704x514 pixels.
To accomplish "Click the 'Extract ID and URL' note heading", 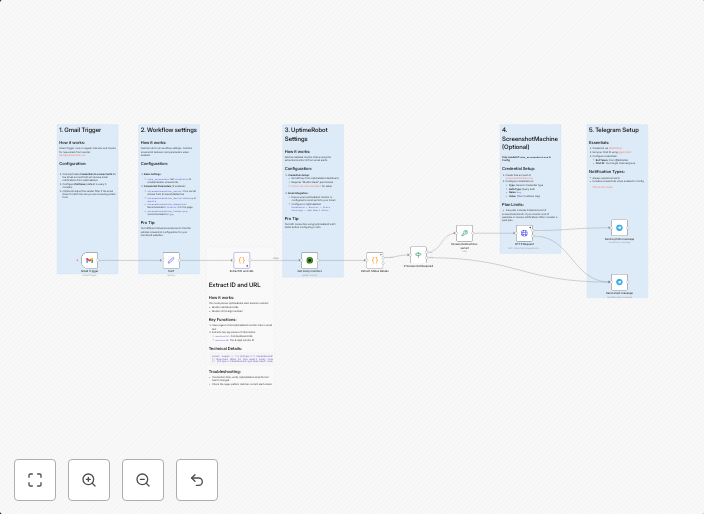I will [x=234, y=285].
